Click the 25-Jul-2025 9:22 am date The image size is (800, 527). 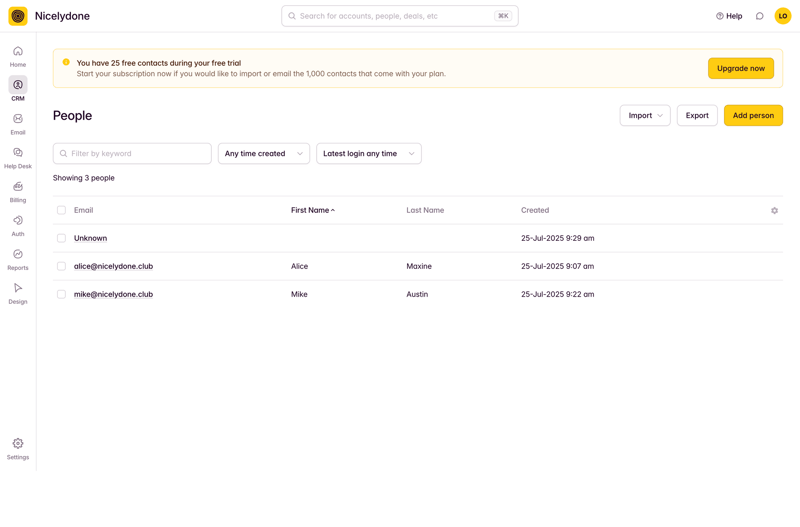(558, 294)
